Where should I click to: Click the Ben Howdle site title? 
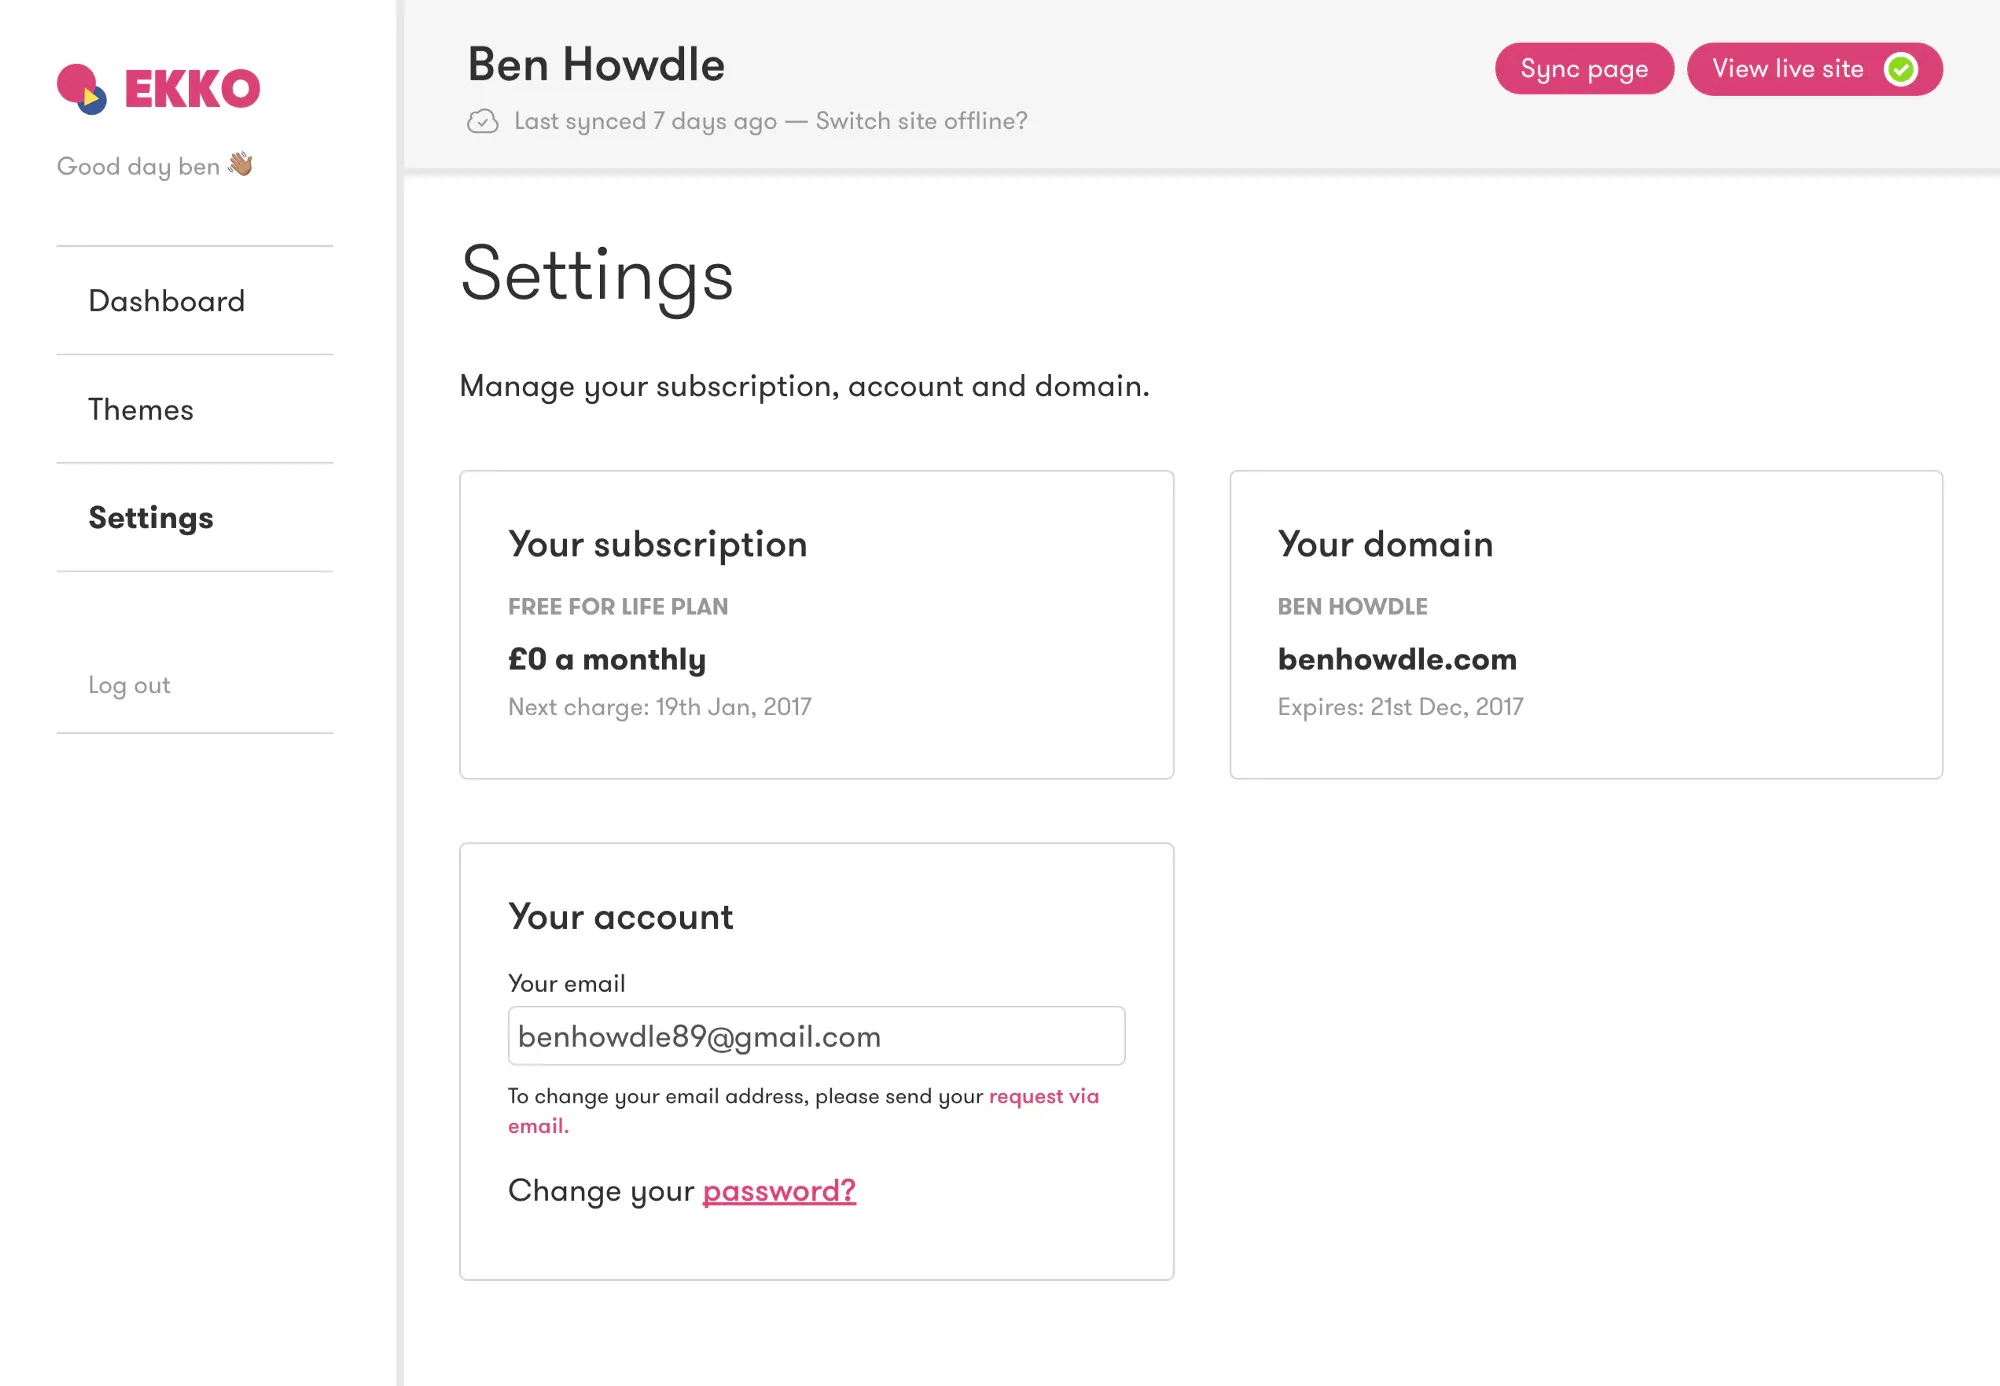[596, 64]
